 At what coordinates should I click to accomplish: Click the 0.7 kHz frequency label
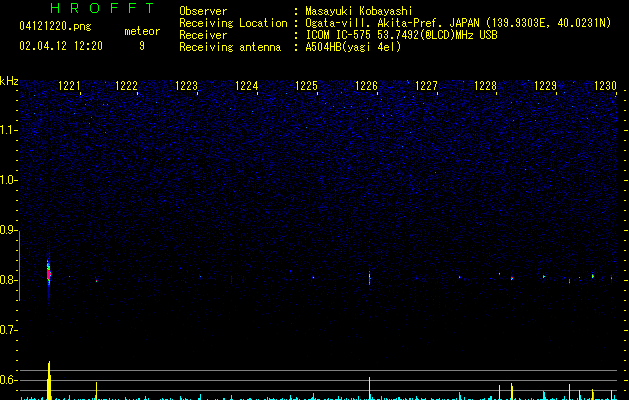tap(8, 330)
